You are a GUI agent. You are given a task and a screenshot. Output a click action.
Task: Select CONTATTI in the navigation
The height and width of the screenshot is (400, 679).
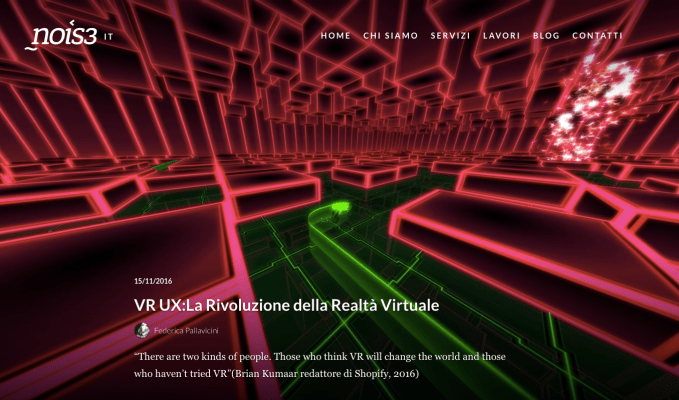point(597,36)
